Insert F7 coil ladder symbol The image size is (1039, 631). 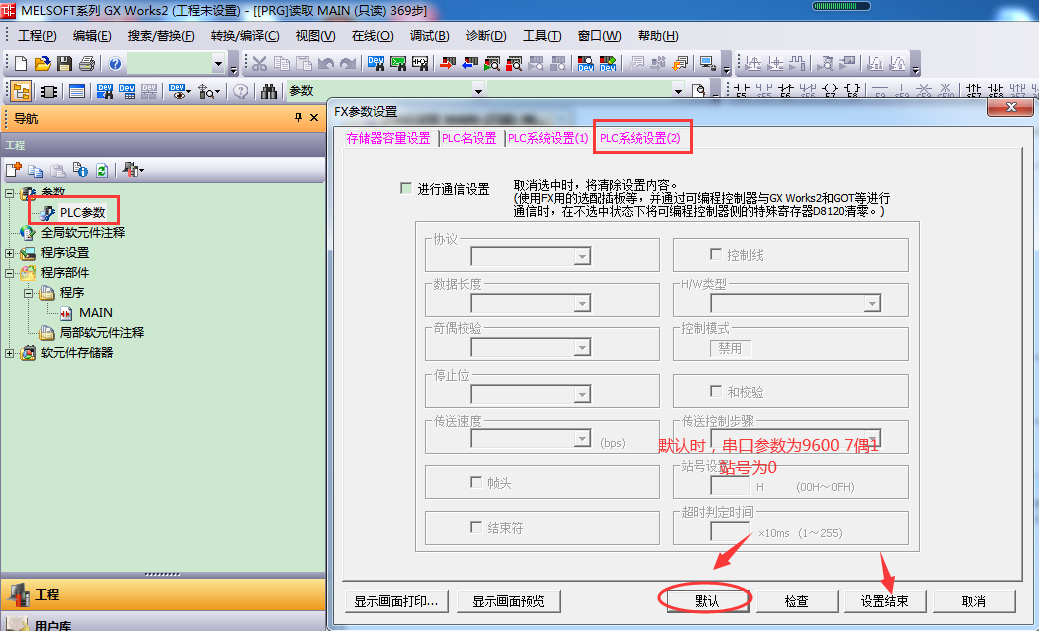830,91
